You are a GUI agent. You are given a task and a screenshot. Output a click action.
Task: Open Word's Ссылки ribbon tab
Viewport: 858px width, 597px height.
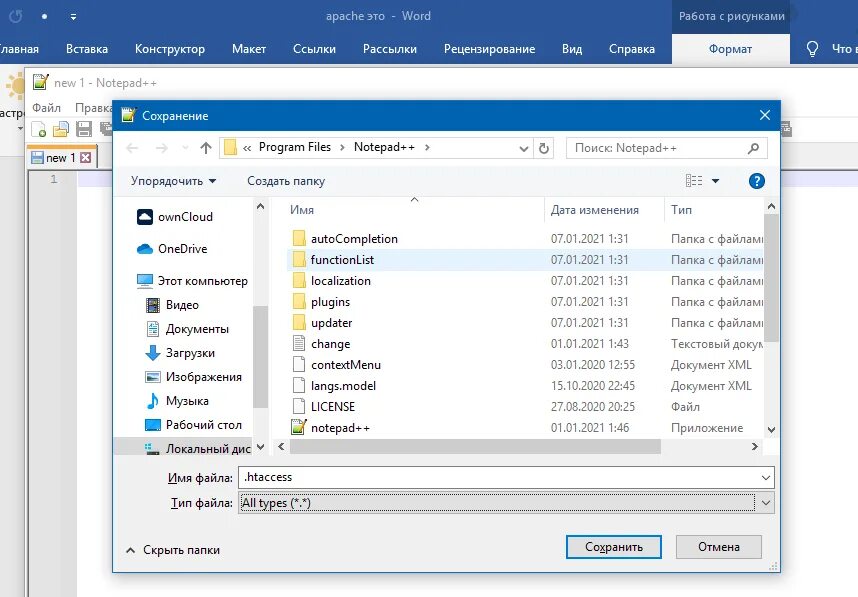pos(314,49)
